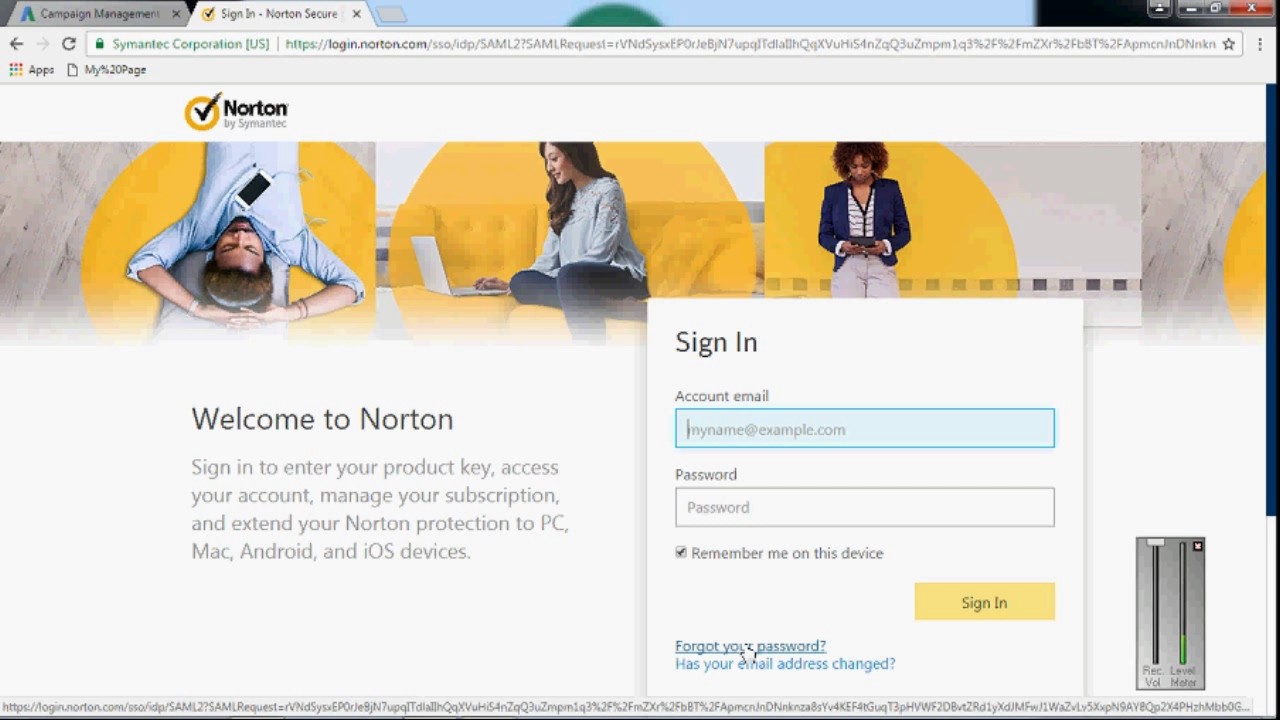The width and height of the screenshot is (1280, 720).
Task: Open Has your email address changed link
Action: click(785, 664)
